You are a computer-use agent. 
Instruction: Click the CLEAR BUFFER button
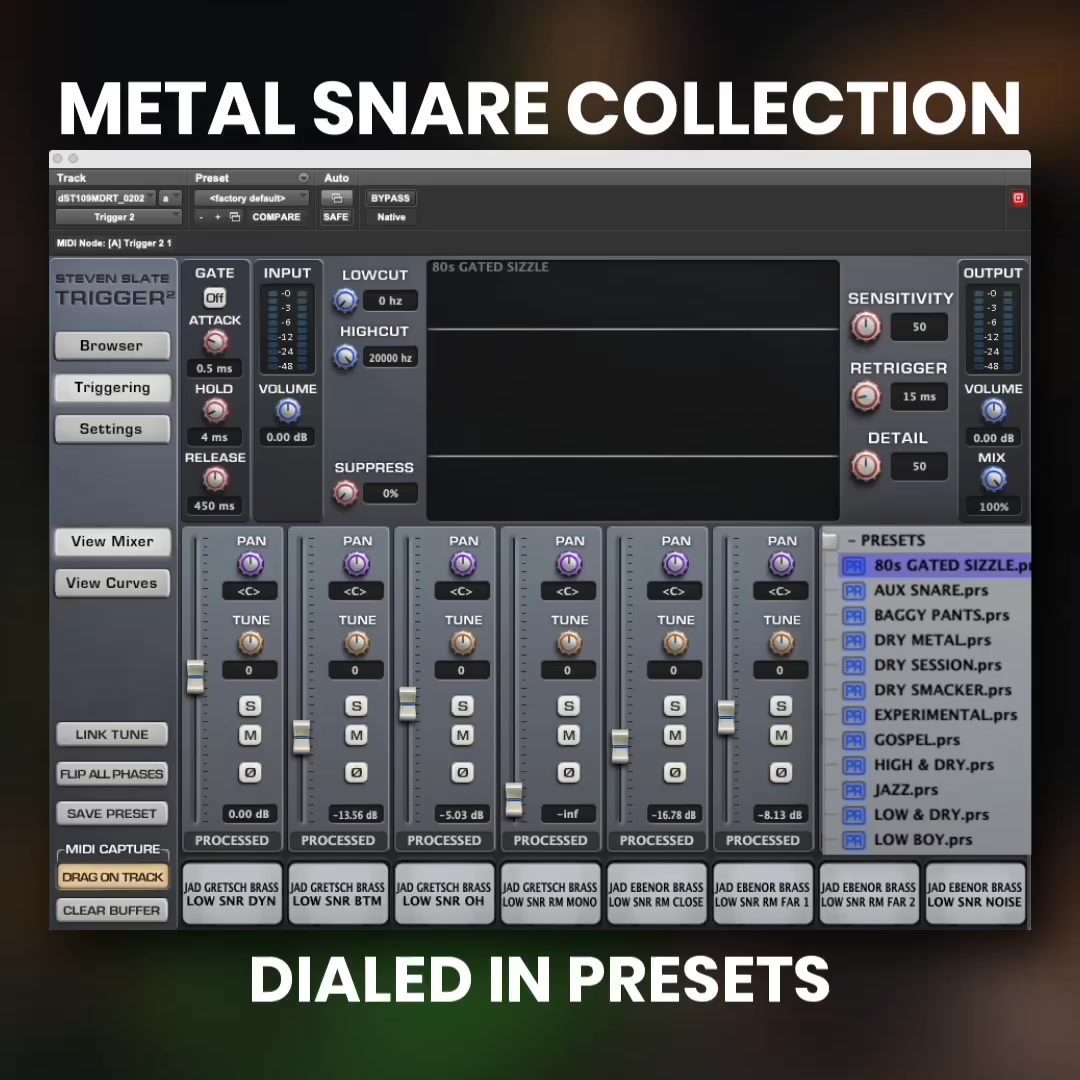[x=112, y=911]
